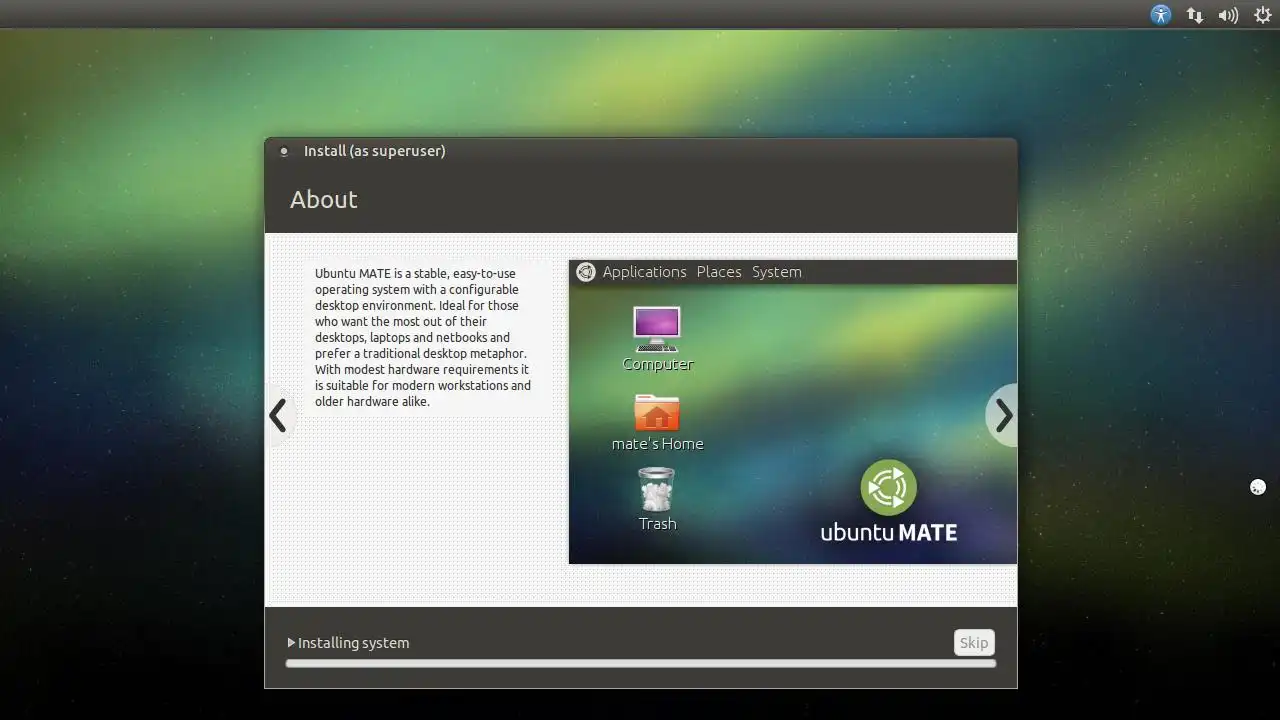Click the Installing system label
Viewport: 1280px width, 720px height.
point(354,643)
